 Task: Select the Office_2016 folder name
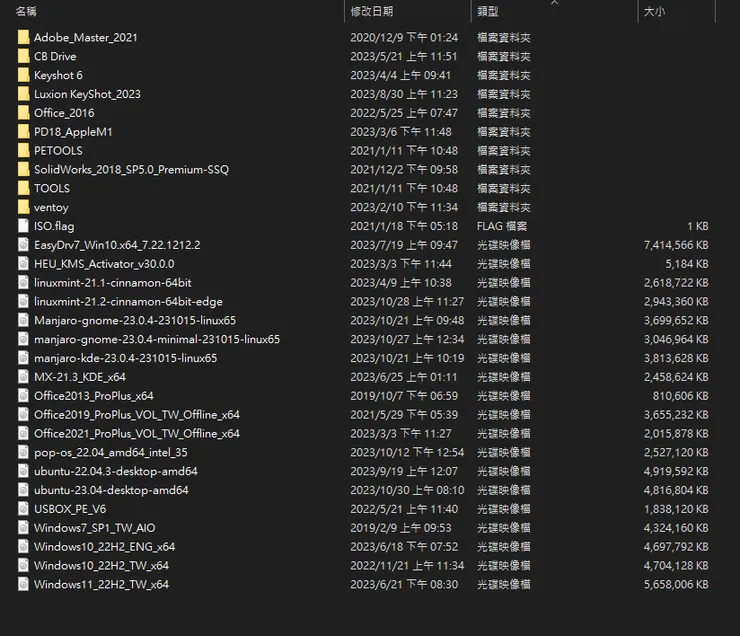coord(64,113)
